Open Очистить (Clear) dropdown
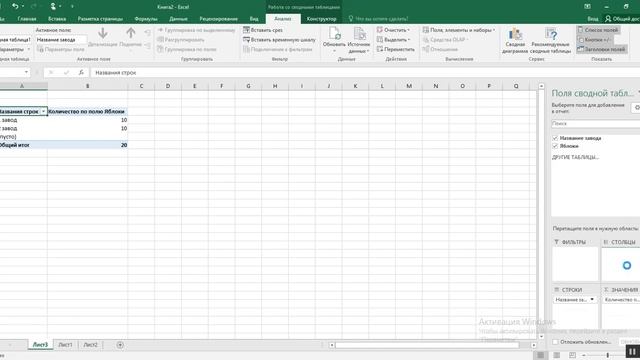Viewport: 640px width, 360px height. (x=393, y=30)
